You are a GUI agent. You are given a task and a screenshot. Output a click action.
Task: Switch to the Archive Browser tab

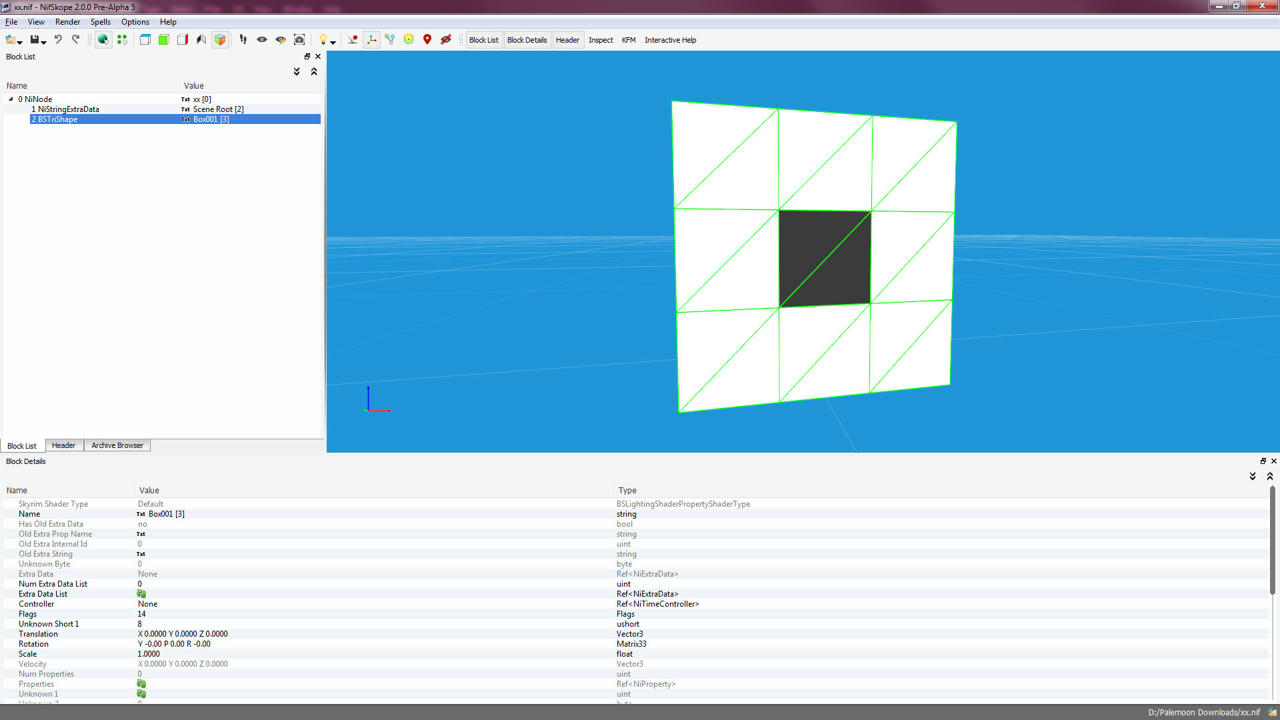pyautogui.click(x=117, y=445)
